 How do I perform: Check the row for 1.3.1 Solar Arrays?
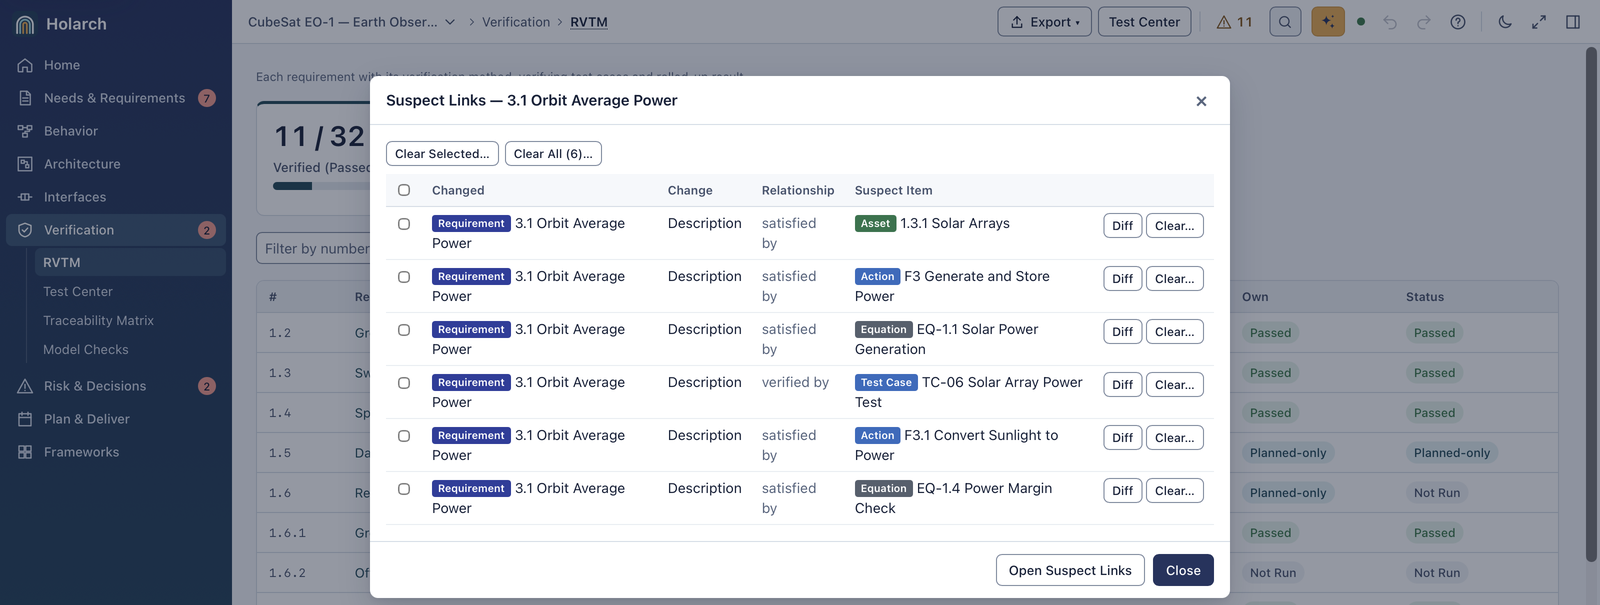click(x=404, y=224)
